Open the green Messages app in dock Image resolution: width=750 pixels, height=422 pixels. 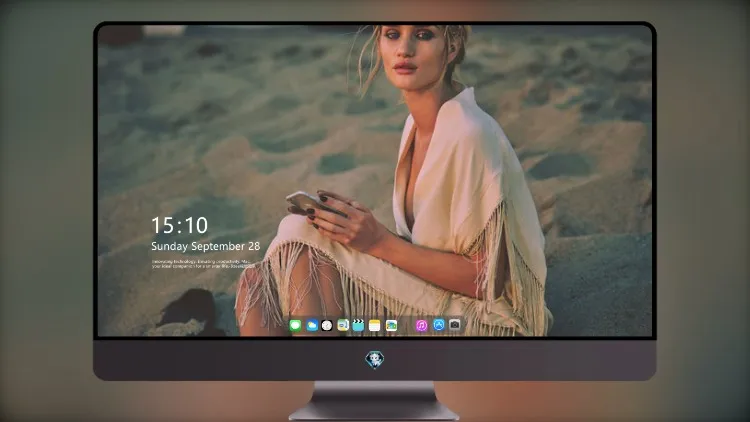(x=295, y=325)
